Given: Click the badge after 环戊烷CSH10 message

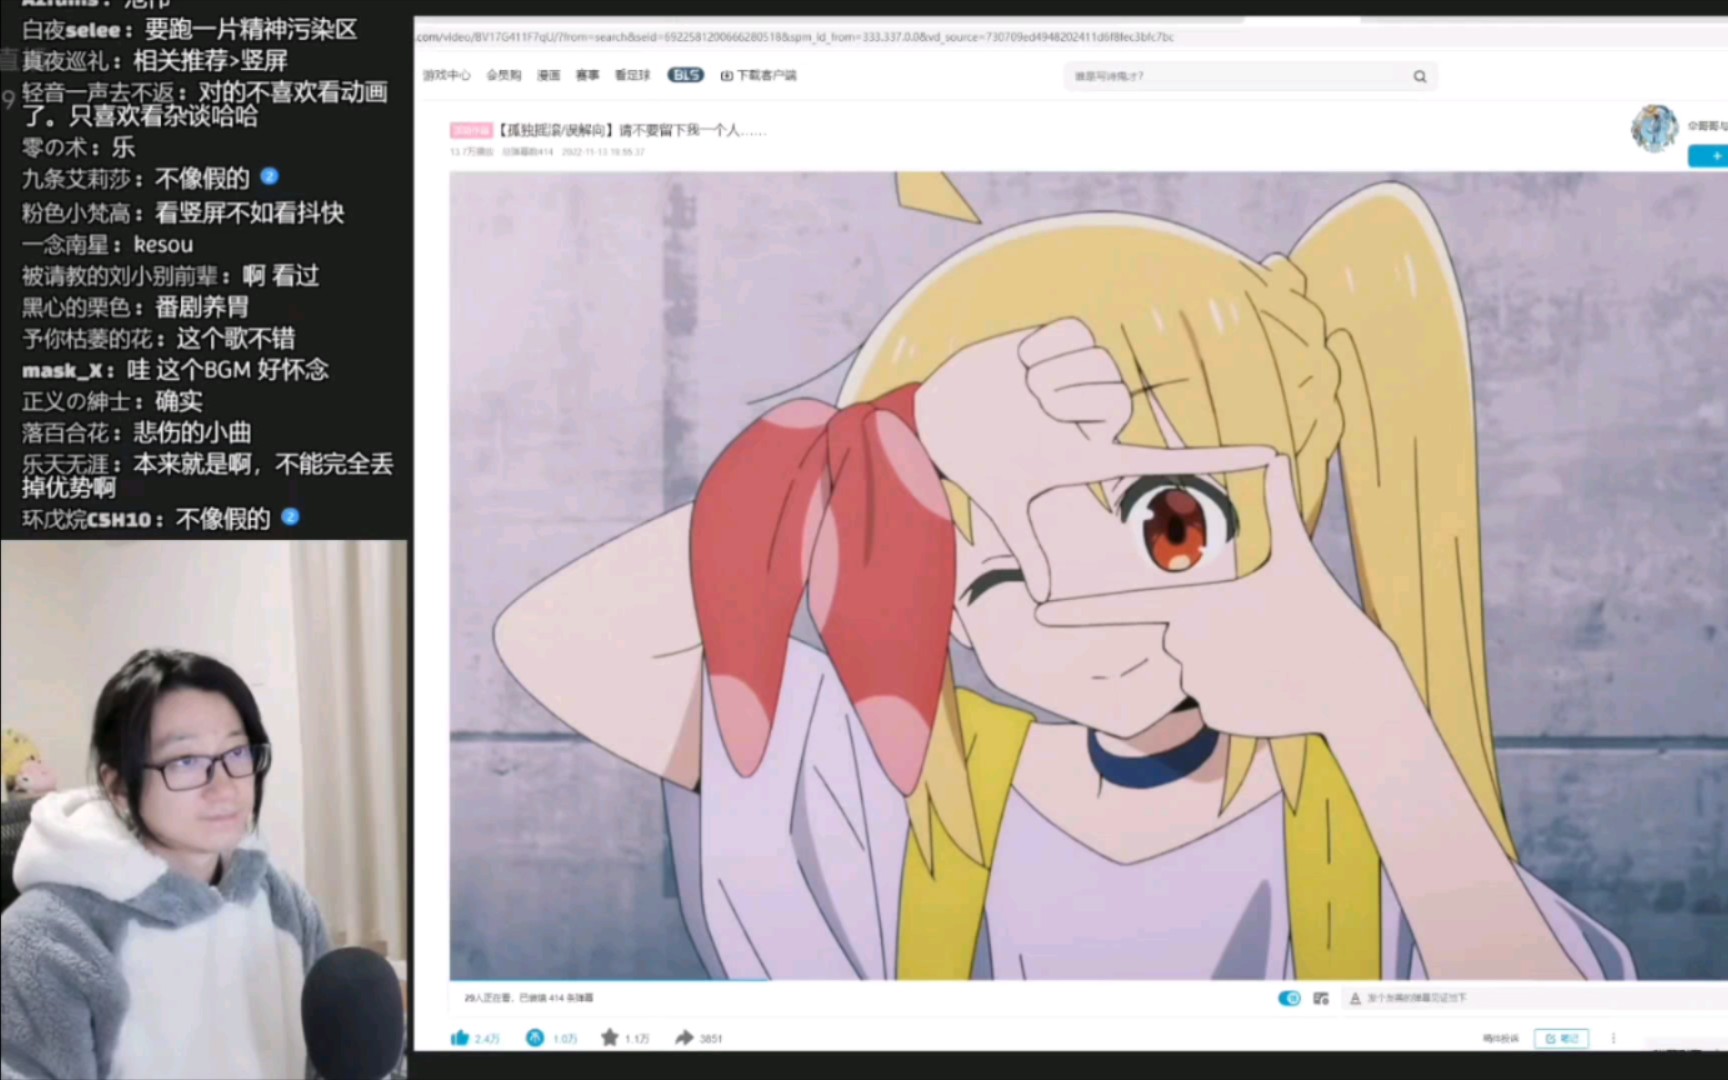Looking at the screenshot, I should (x=290, y=517).
